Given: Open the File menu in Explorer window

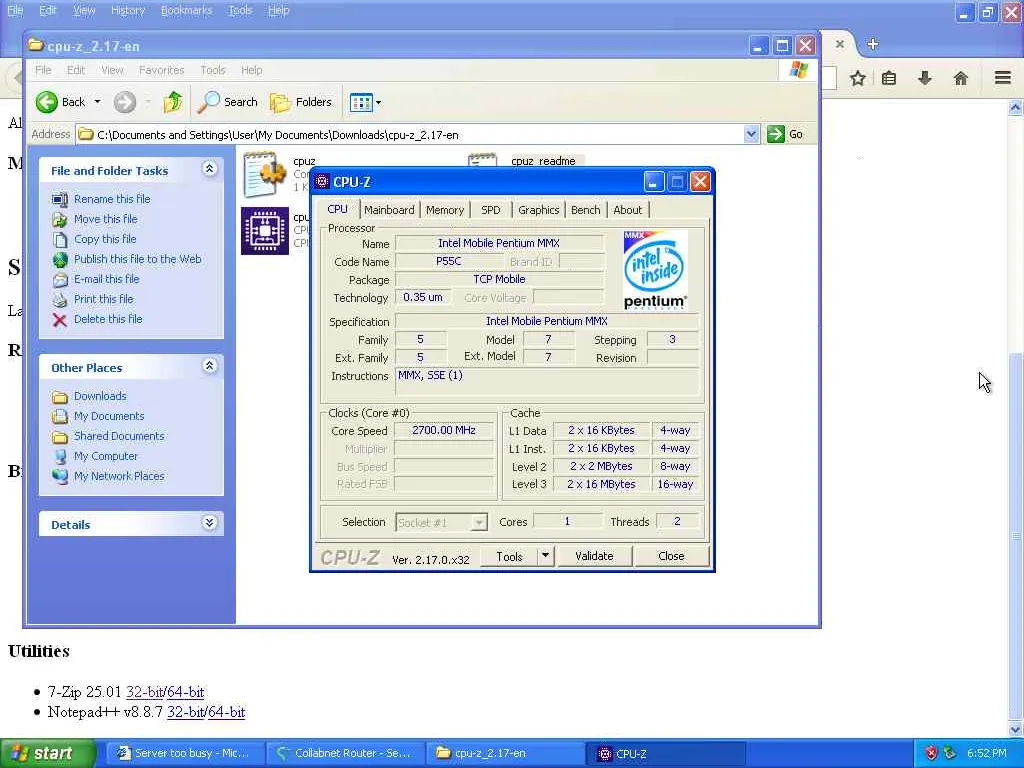Looking at the screenshot, I should pos(43,70).
